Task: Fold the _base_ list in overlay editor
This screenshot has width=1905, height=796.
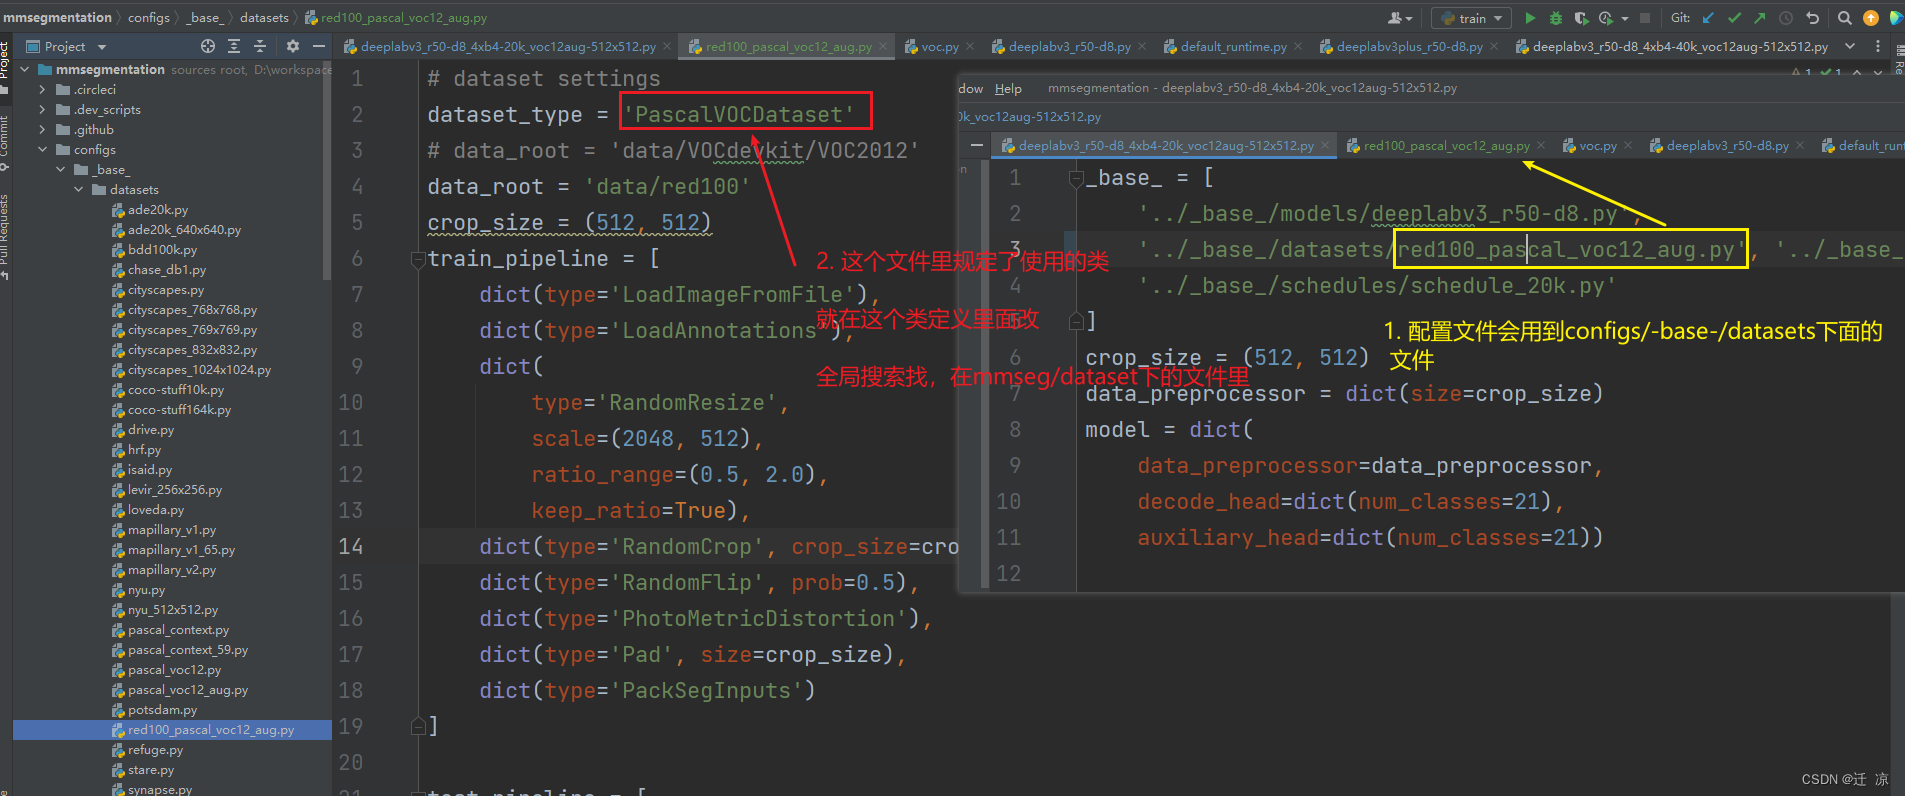Action: (1076, 179)
